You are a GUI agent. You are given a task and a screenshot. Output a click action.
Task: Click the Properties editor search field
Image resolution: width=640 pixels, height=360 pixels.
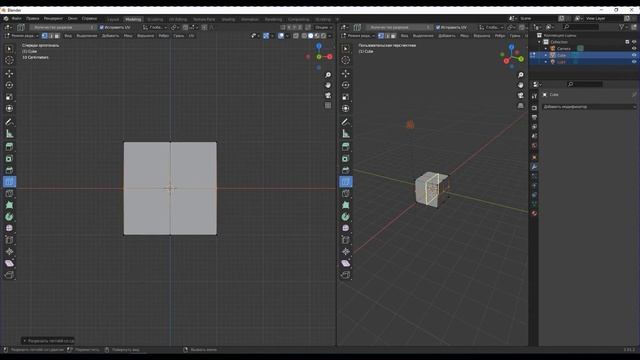(x=584, y=84)
